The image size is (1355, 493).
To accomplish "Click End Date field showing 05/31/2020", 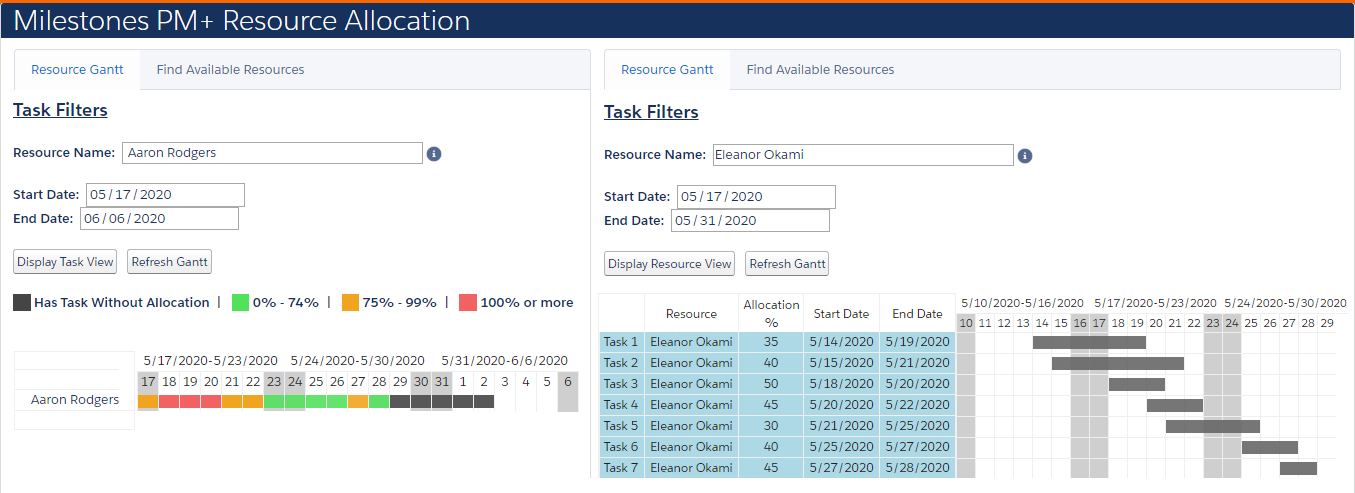I will point(750,221).
